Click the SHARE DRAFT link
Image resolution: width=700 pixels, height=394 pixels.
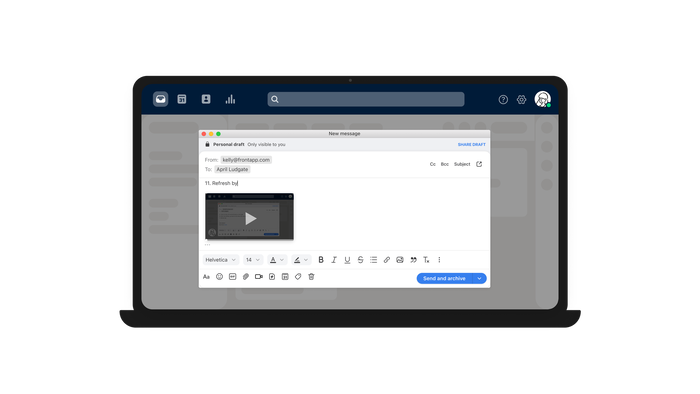(x=471, y=145)
